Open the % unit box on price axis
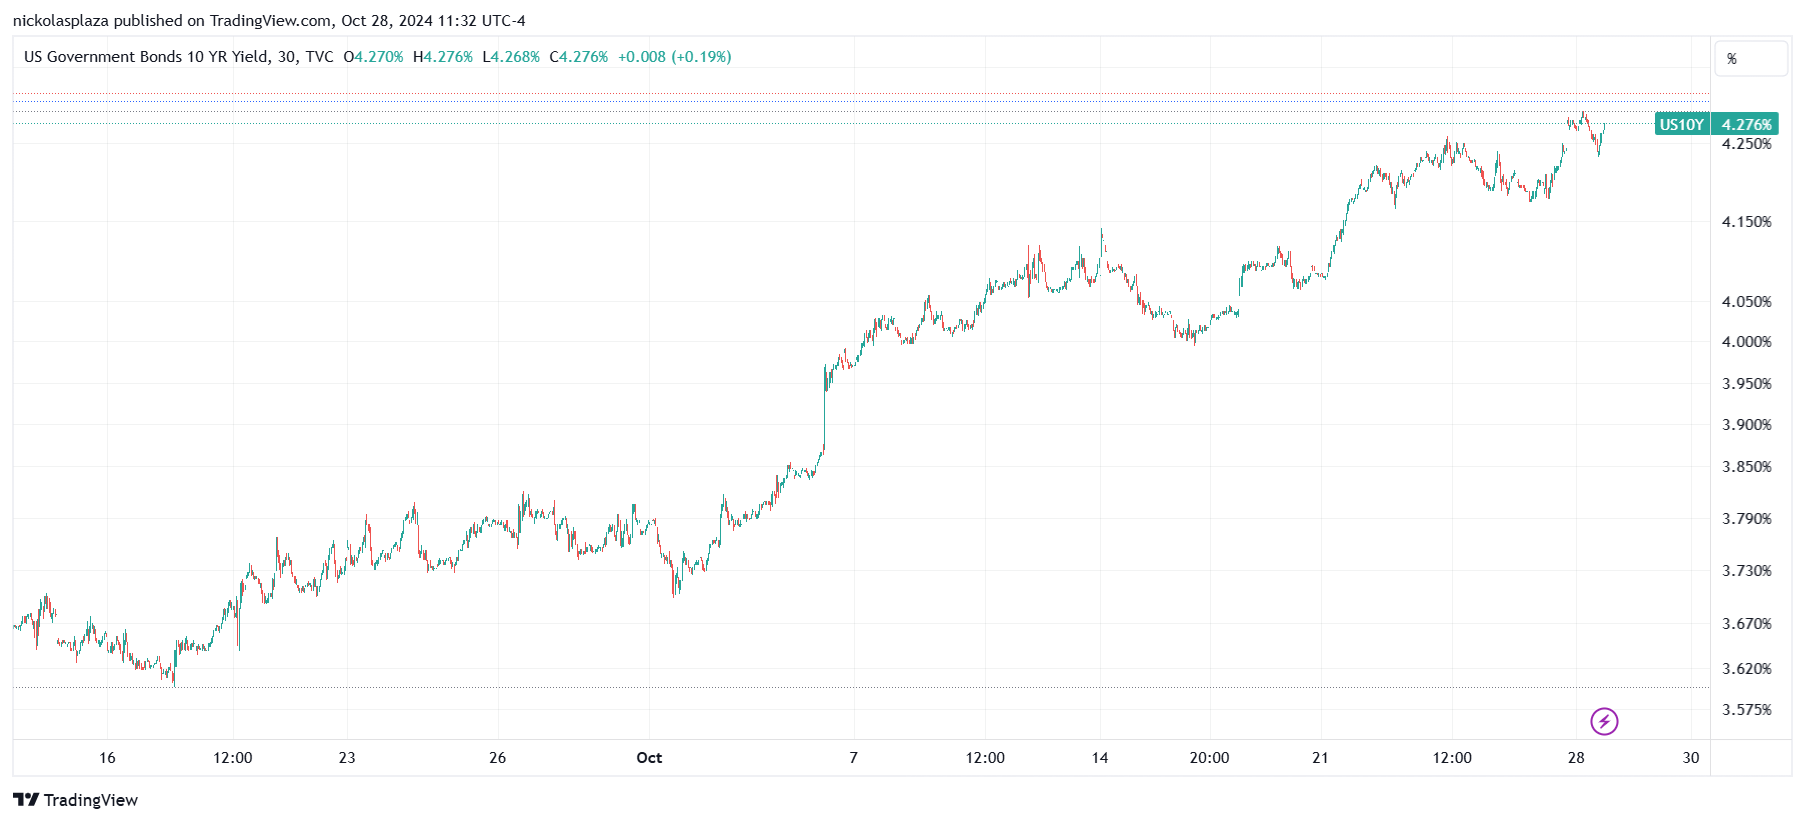 pyautogui.click(x=1750, y=59)
